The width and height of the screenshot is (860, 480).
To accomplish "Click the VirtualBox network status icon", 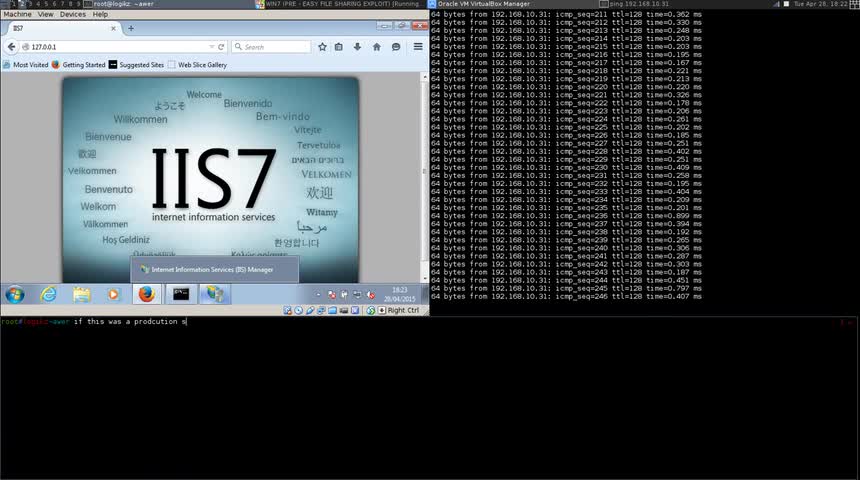I will (321, 310).
